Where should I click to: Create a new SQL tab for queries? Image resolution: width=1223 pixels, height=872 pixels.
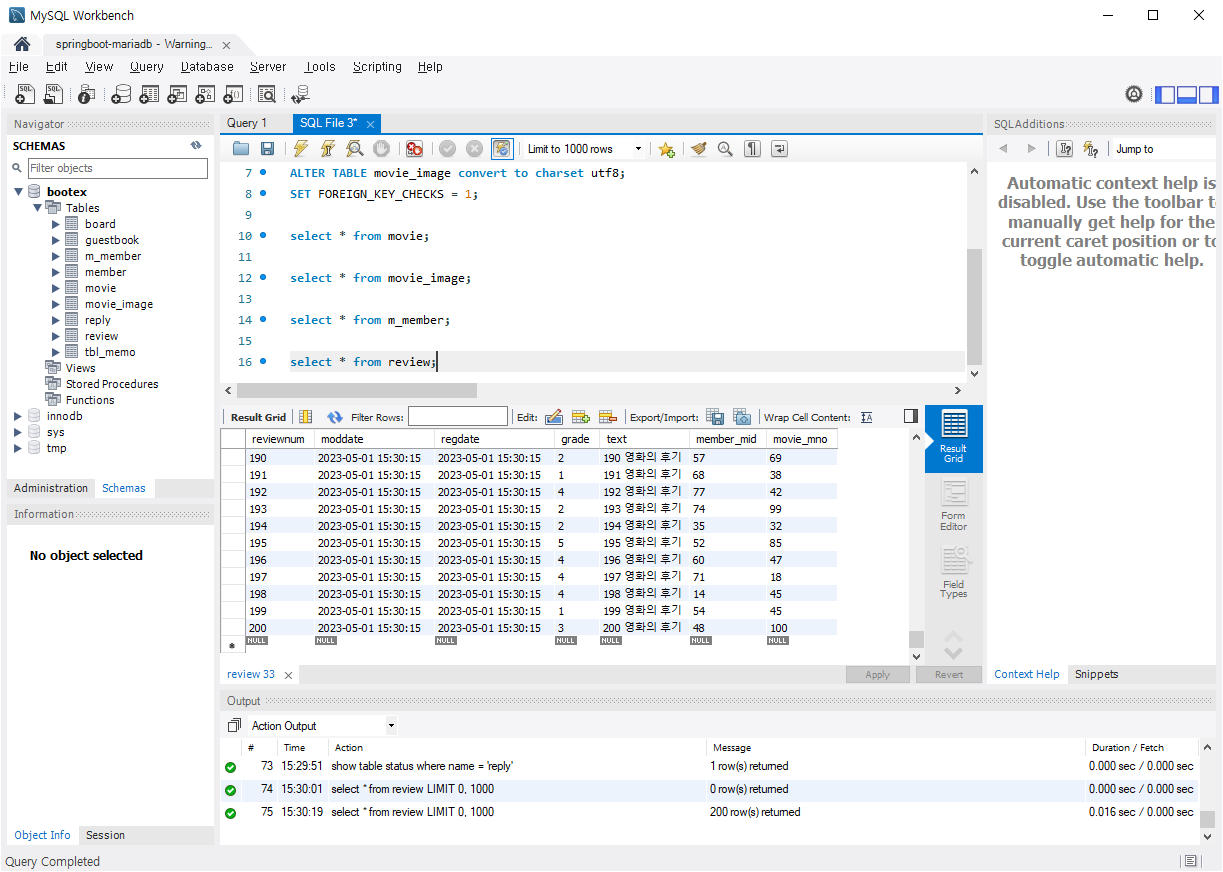(x=25, y=94)
